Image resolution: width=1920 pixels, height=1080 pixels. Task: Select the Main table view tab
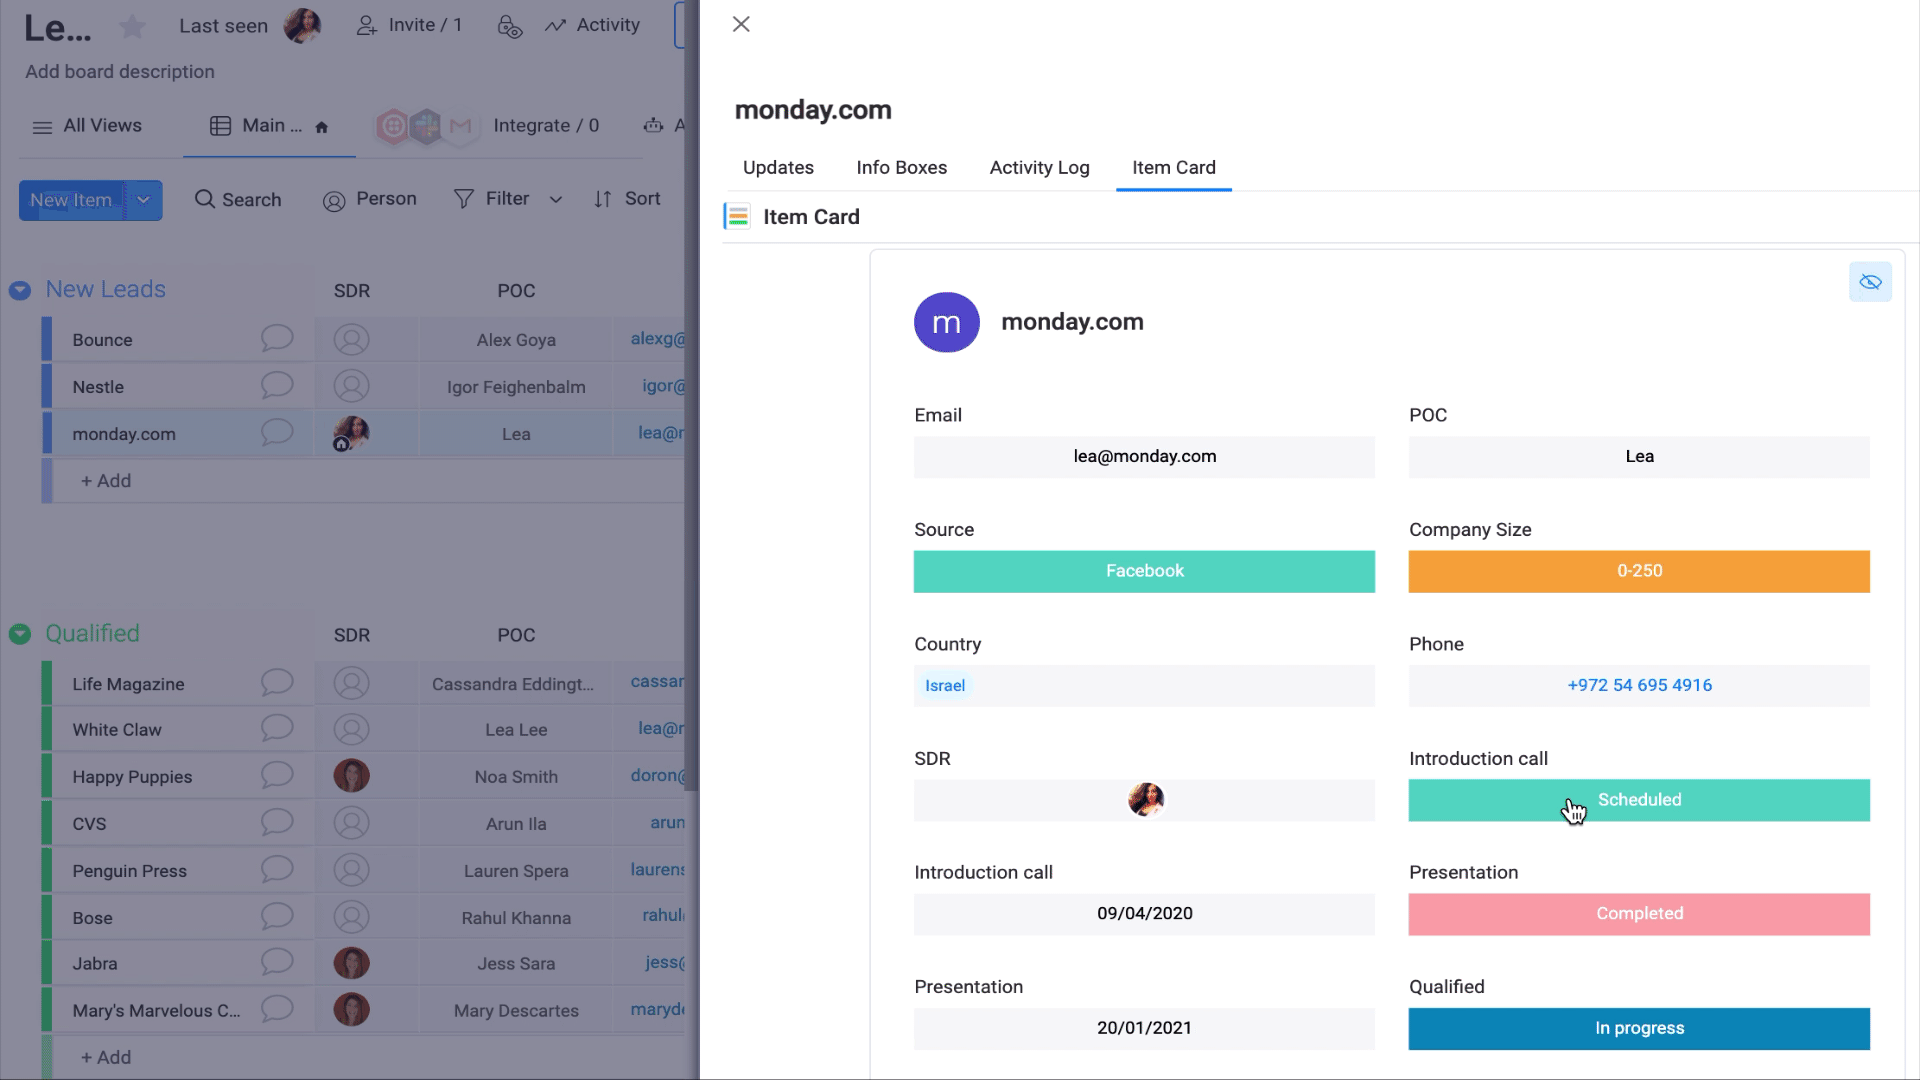[x=269, y=126]
